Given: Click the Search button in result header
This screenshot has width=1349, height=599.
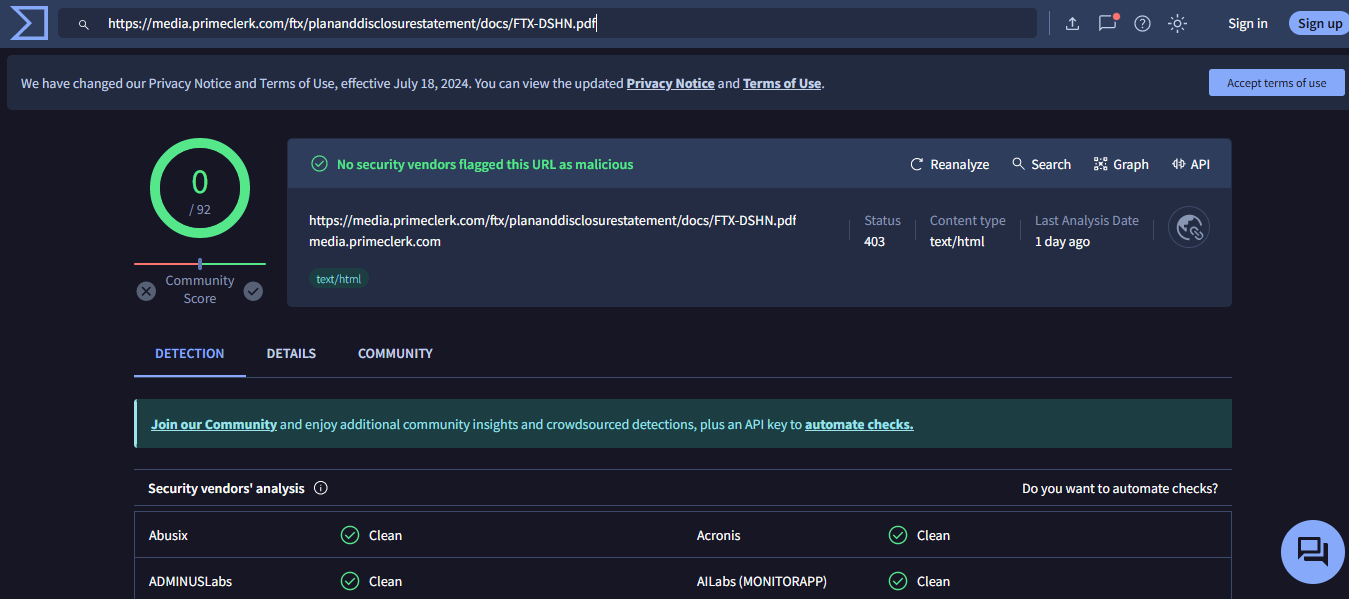Looking at the screenshot, I should click(1041, 164).
